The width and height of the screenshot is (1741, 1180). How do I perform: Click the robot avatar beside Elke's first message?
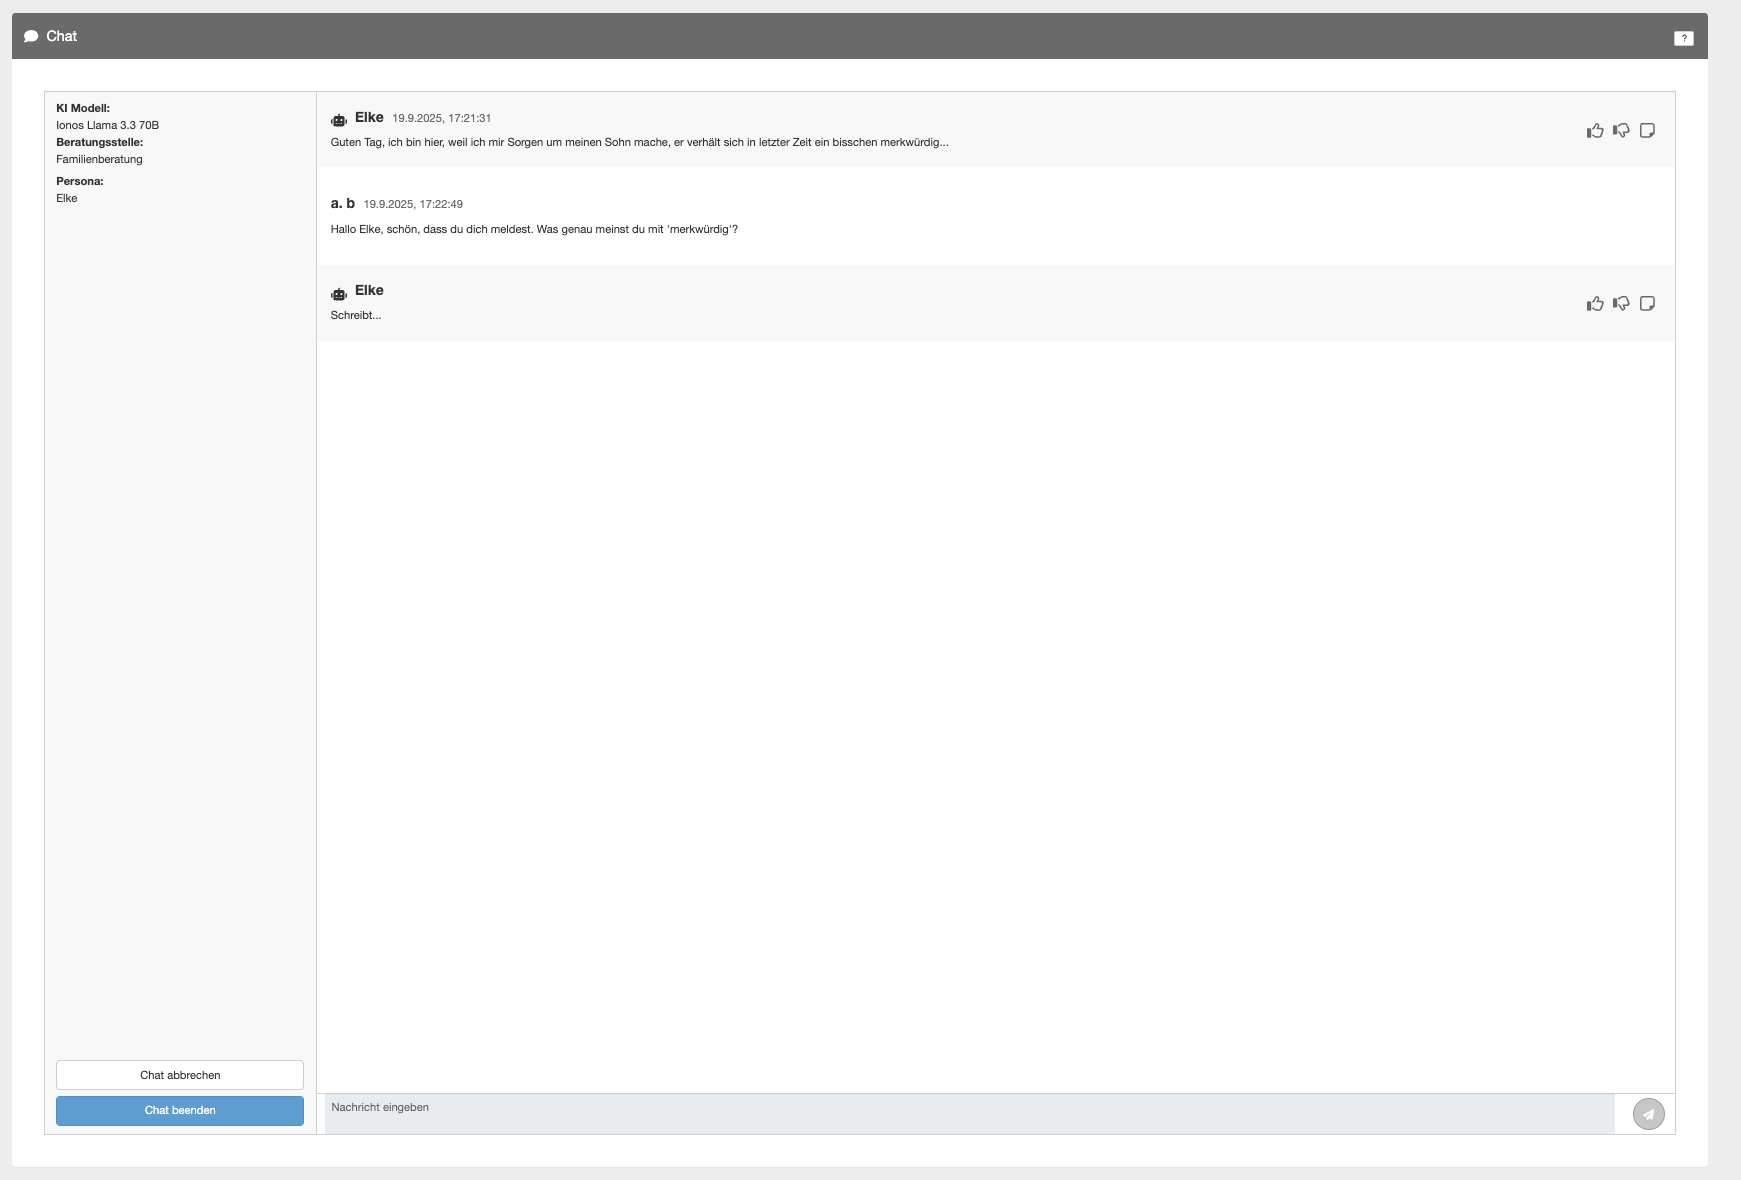pyautogui.click(x=339, y=120)
